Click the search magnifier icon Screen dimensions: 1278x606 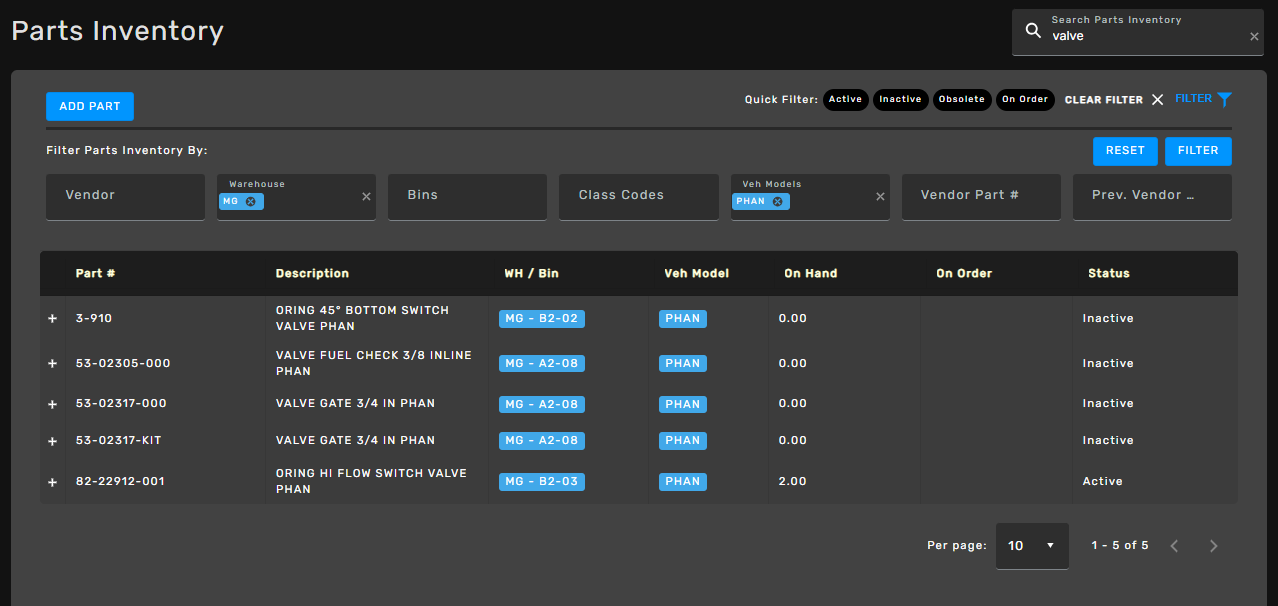pos(1034,31)
